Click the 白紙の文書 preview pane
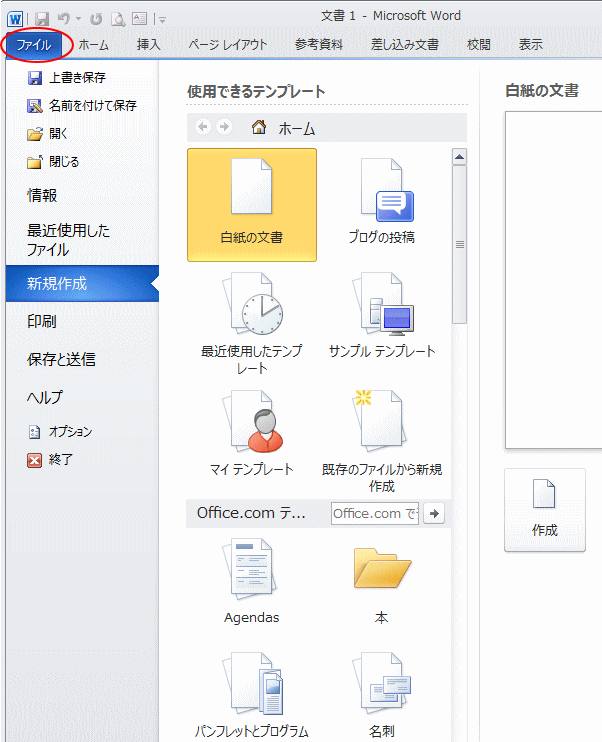The width and height of the screenshot is (602, 742). [553, 280]
